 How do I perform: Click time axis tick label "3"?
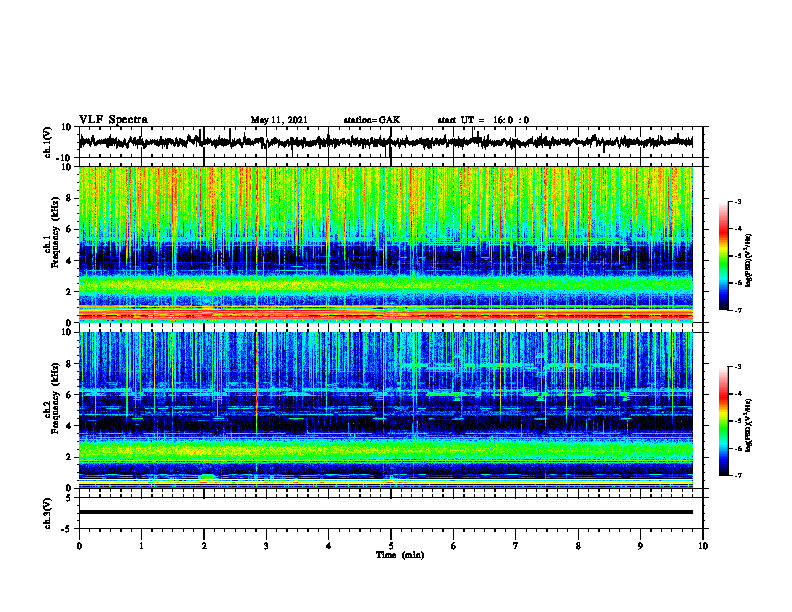coord(266,546)
